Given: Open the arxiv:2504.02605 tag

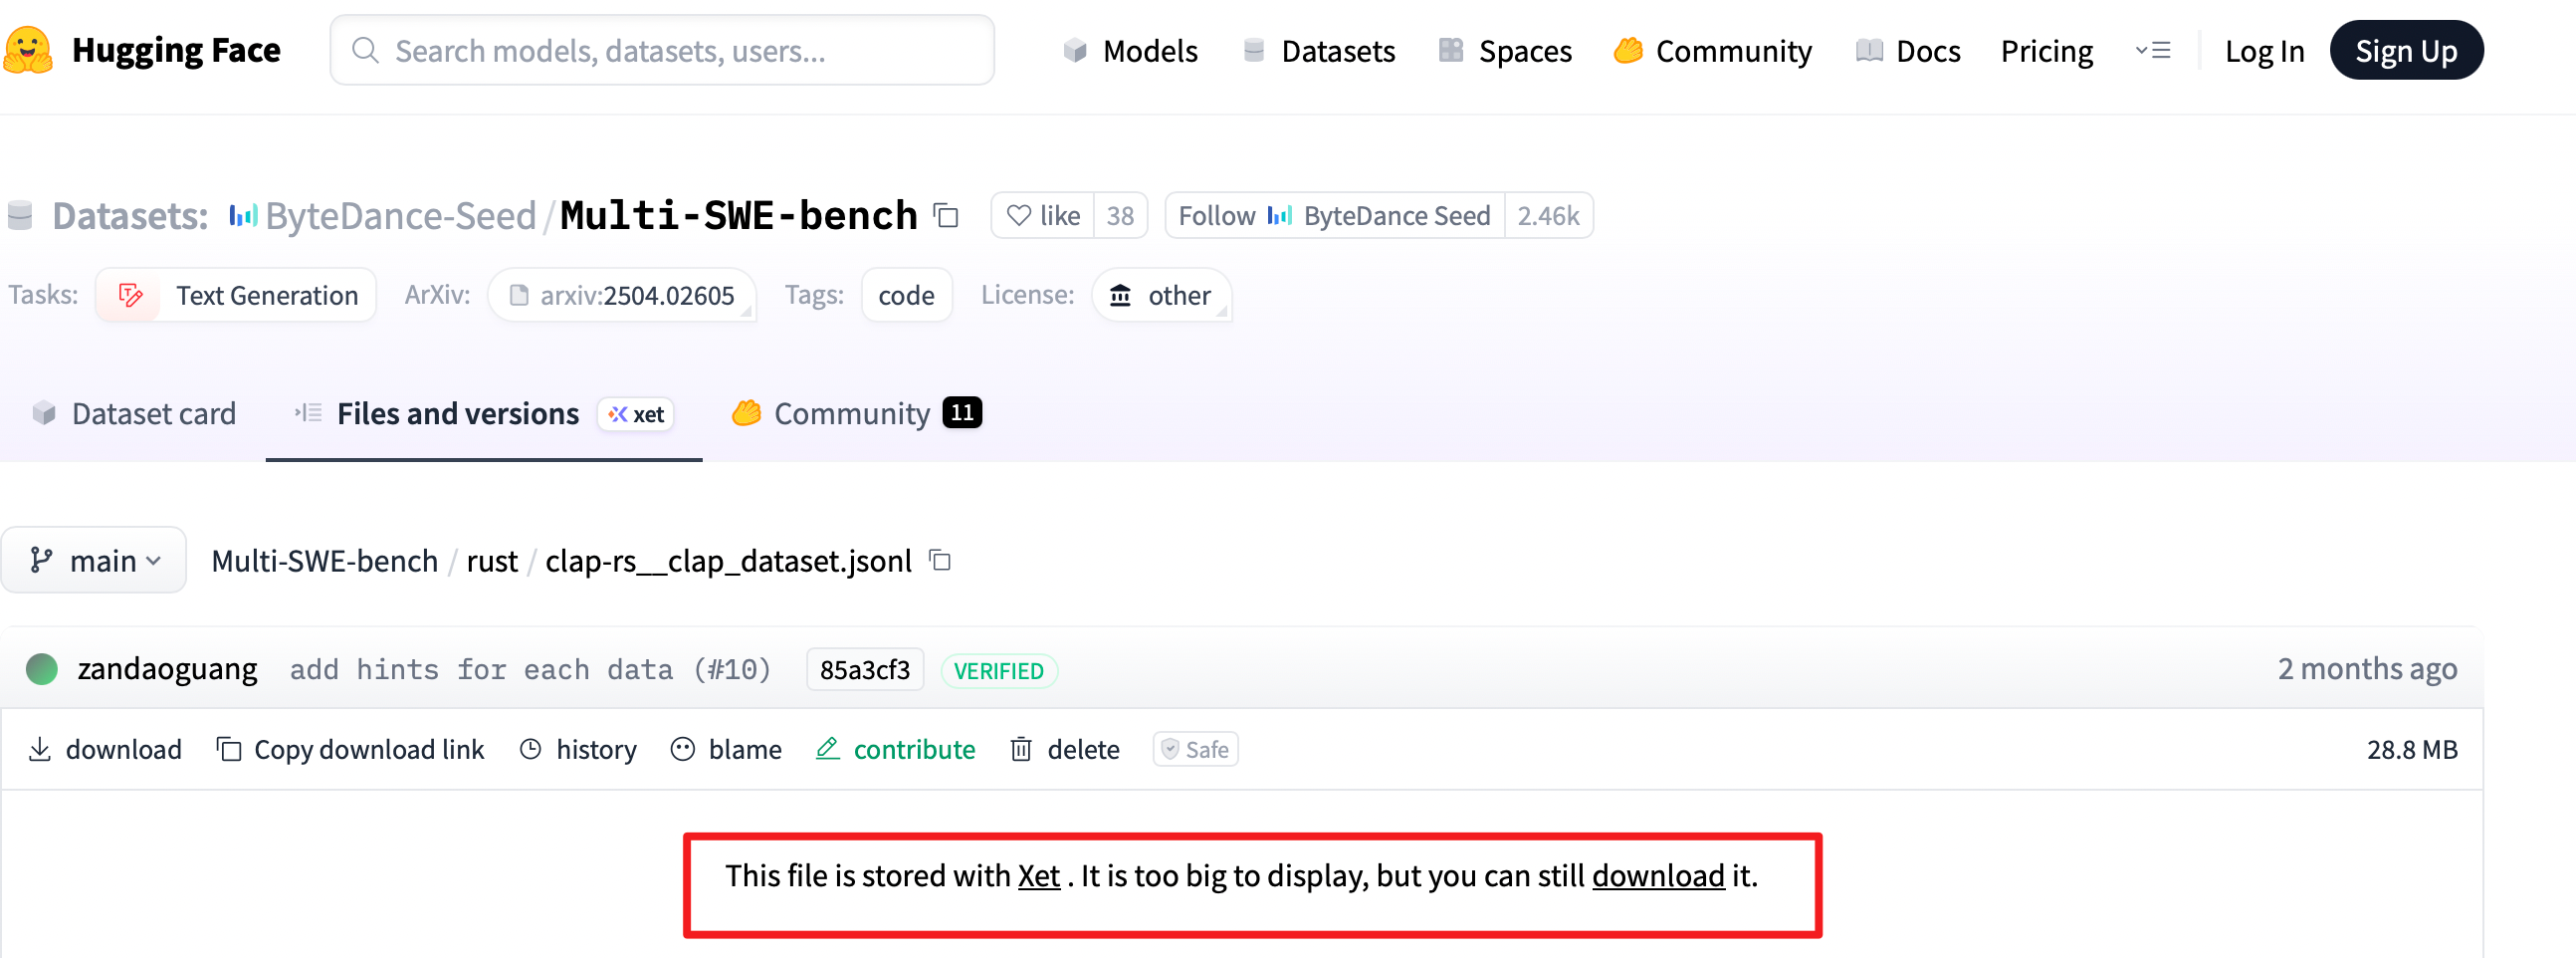Looking at the screenshot, I should pos(622,295).
